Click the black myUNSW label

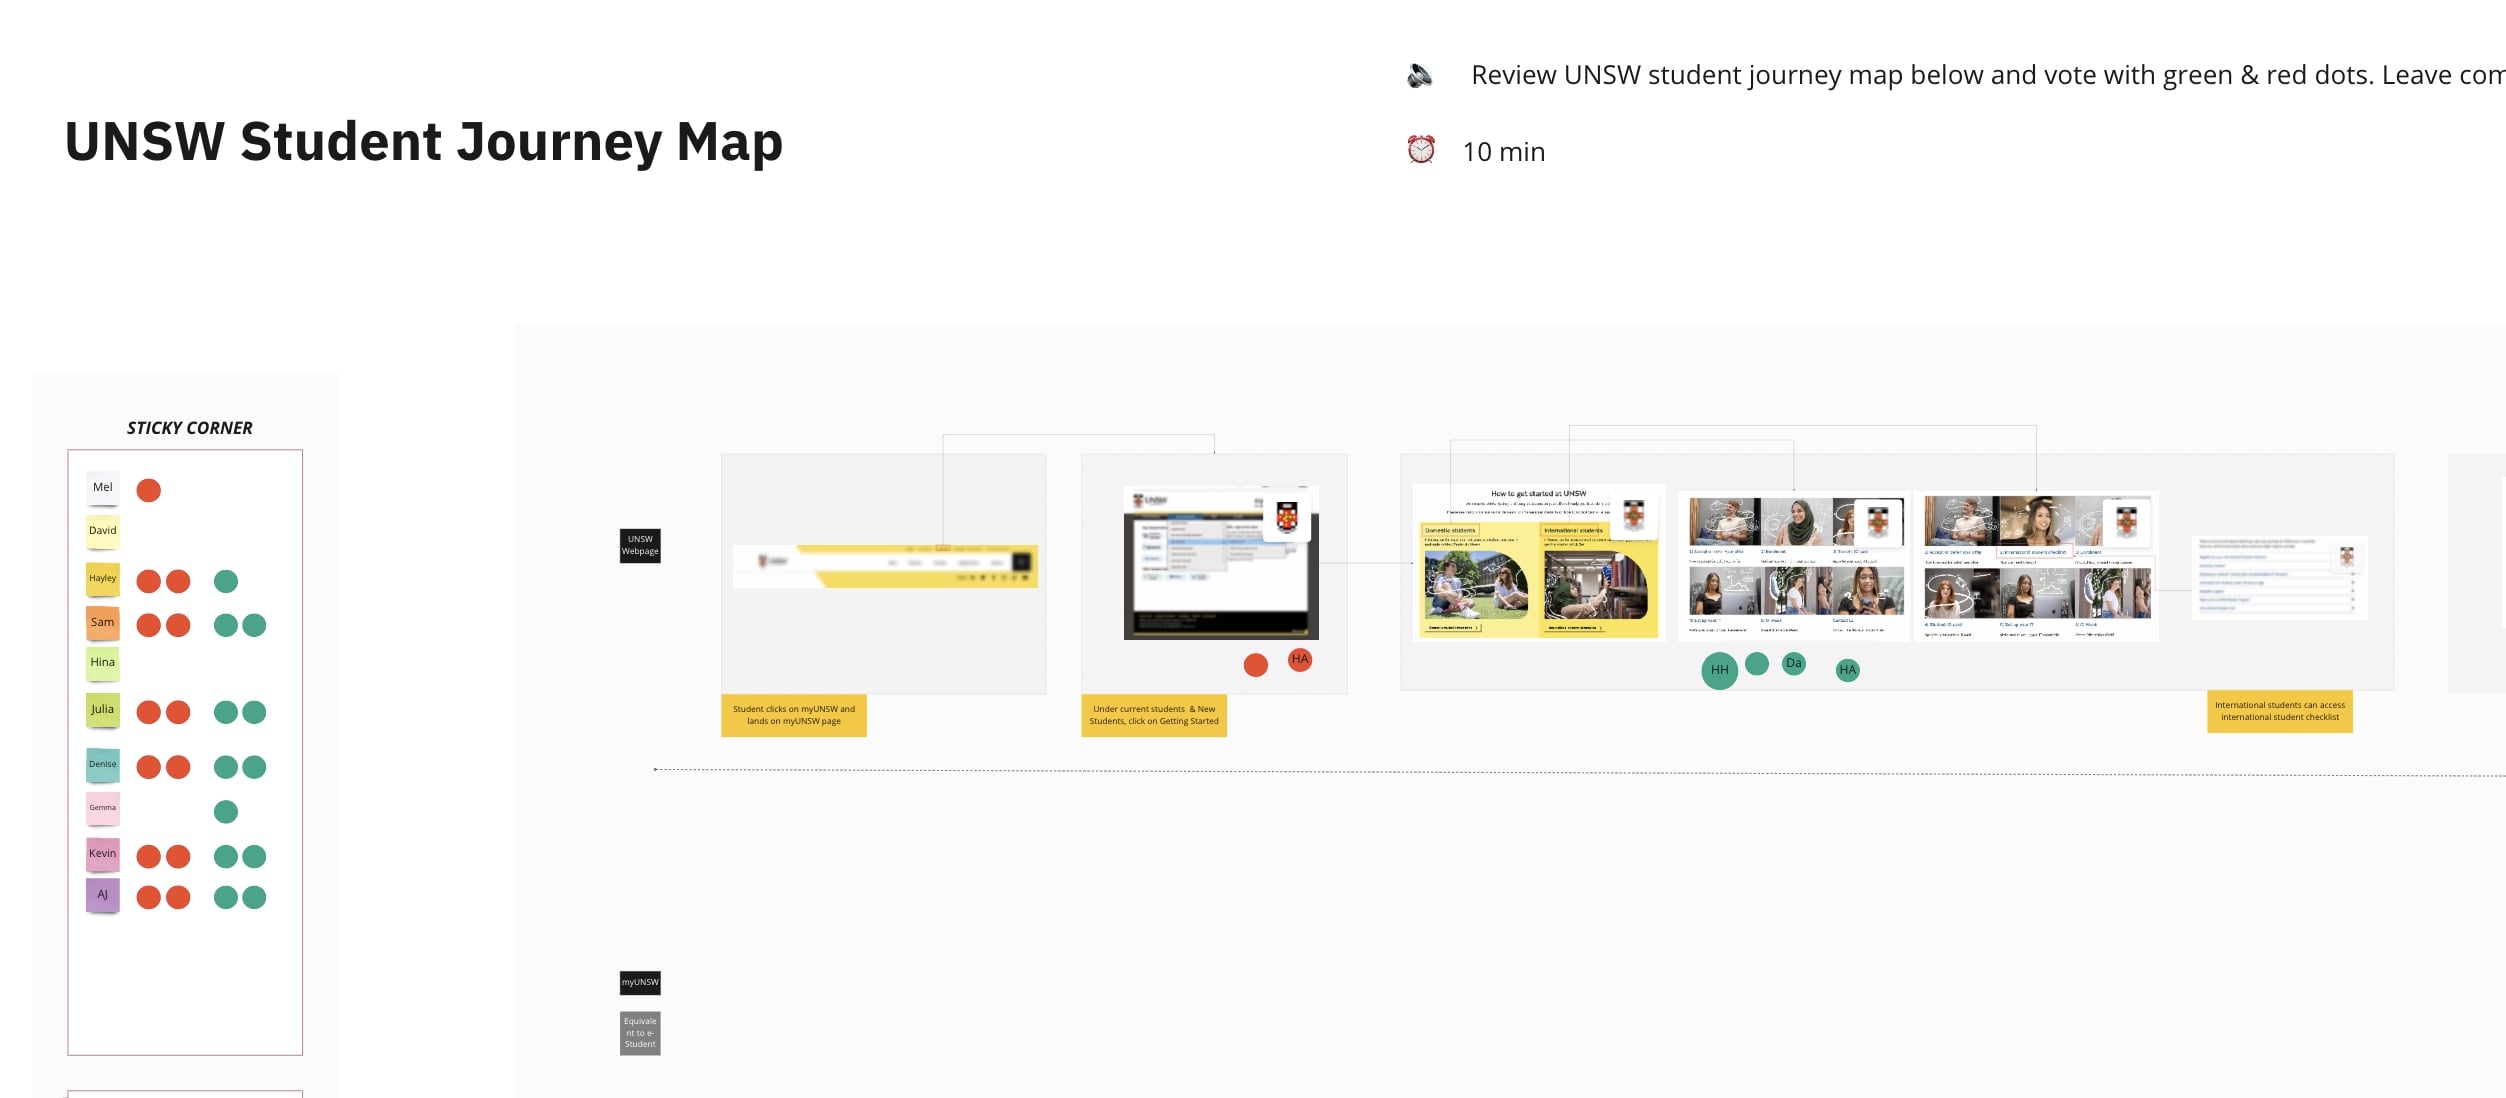640,983
